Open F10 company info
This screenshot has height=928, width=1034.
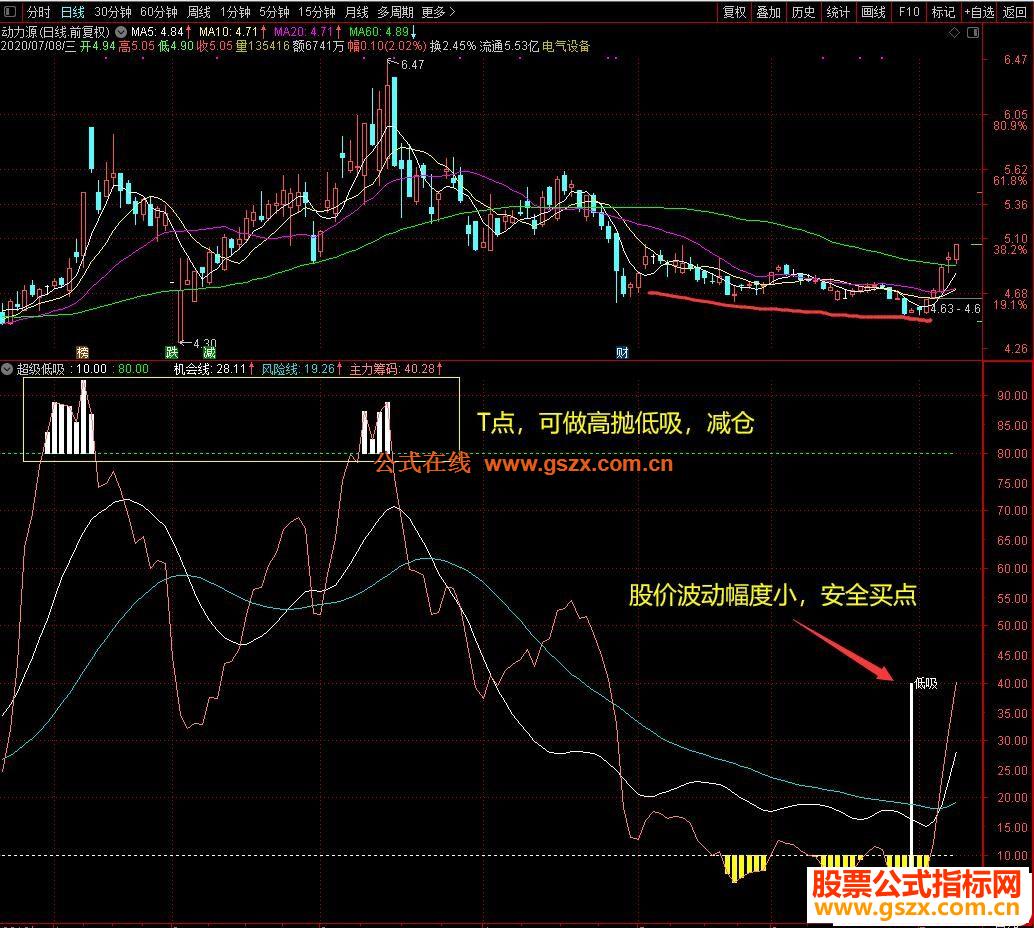point(909,12)
